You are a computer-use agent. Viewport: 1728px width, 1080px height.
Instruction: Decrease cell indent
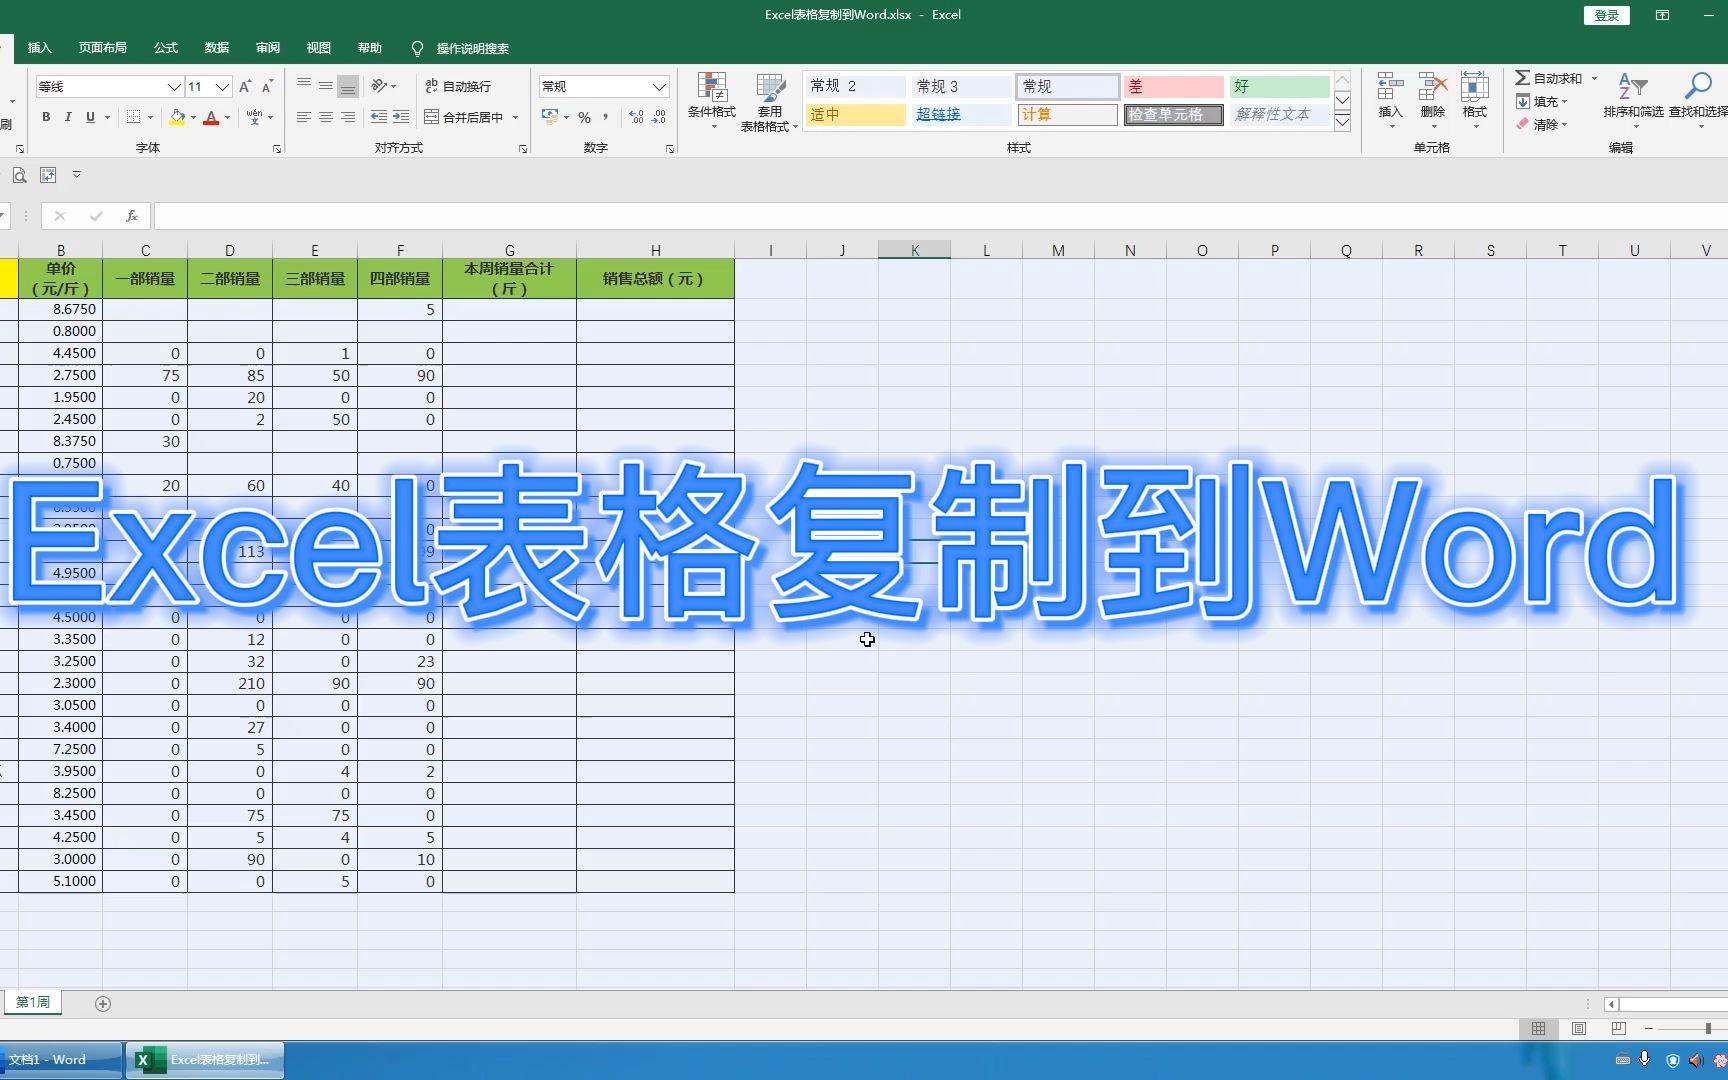[379, 117]
